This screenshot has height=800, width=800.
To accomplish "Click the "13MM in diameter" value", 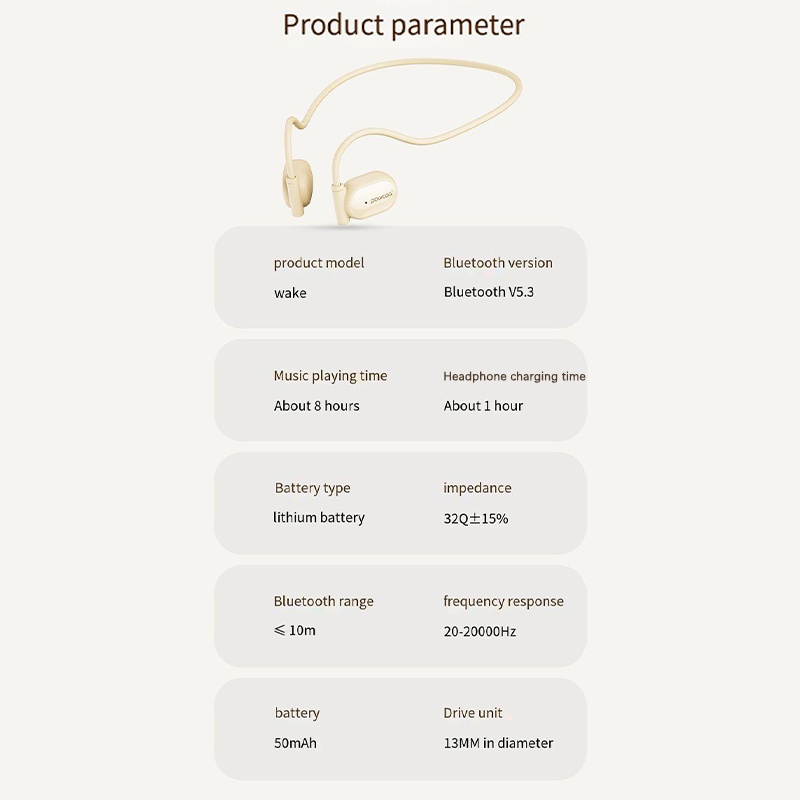I will (x=498, y=743).
